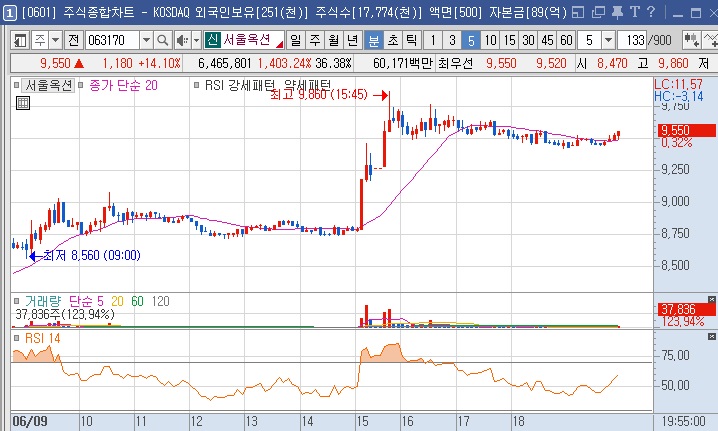Click the 서울옥션 stock name selector
This screenshot has width=718, height=431.
tap(245, 40)
